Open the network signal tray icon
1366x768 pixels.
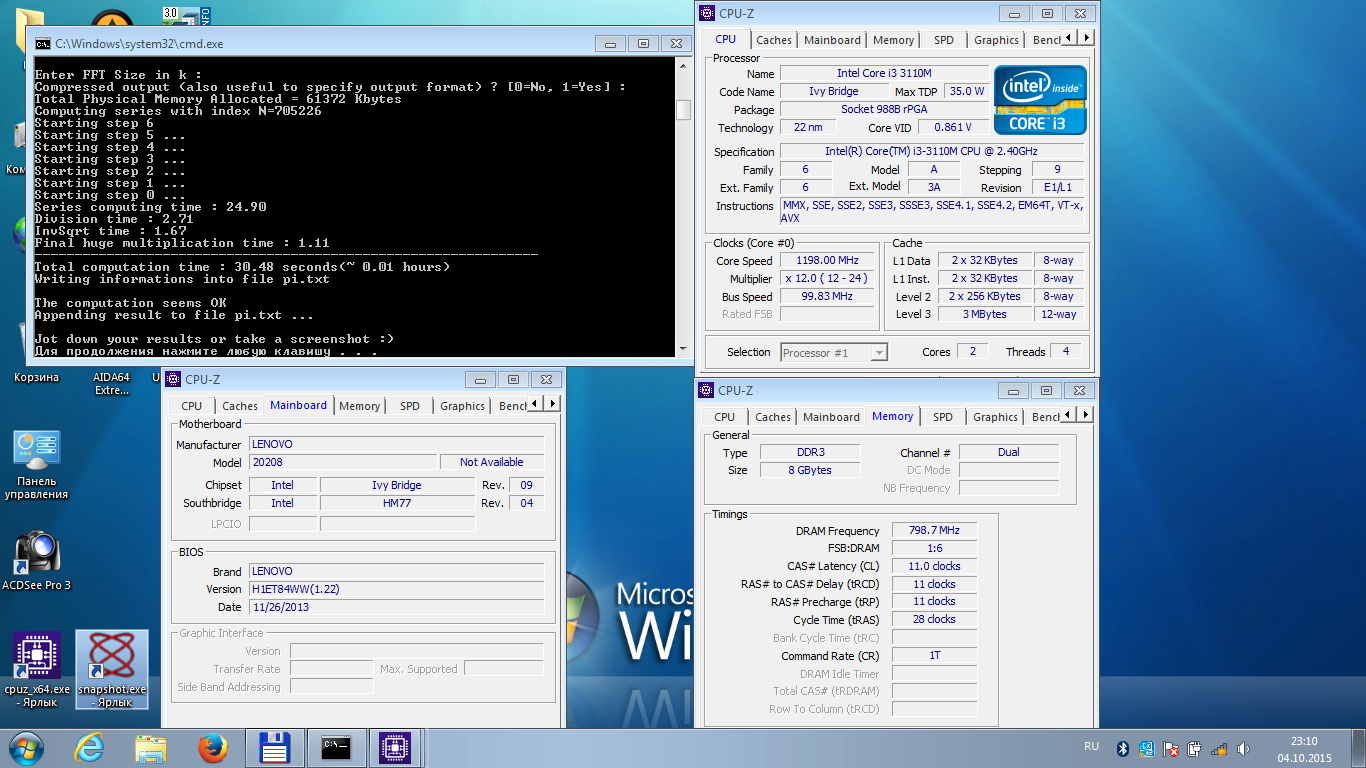coord(1218,748)
